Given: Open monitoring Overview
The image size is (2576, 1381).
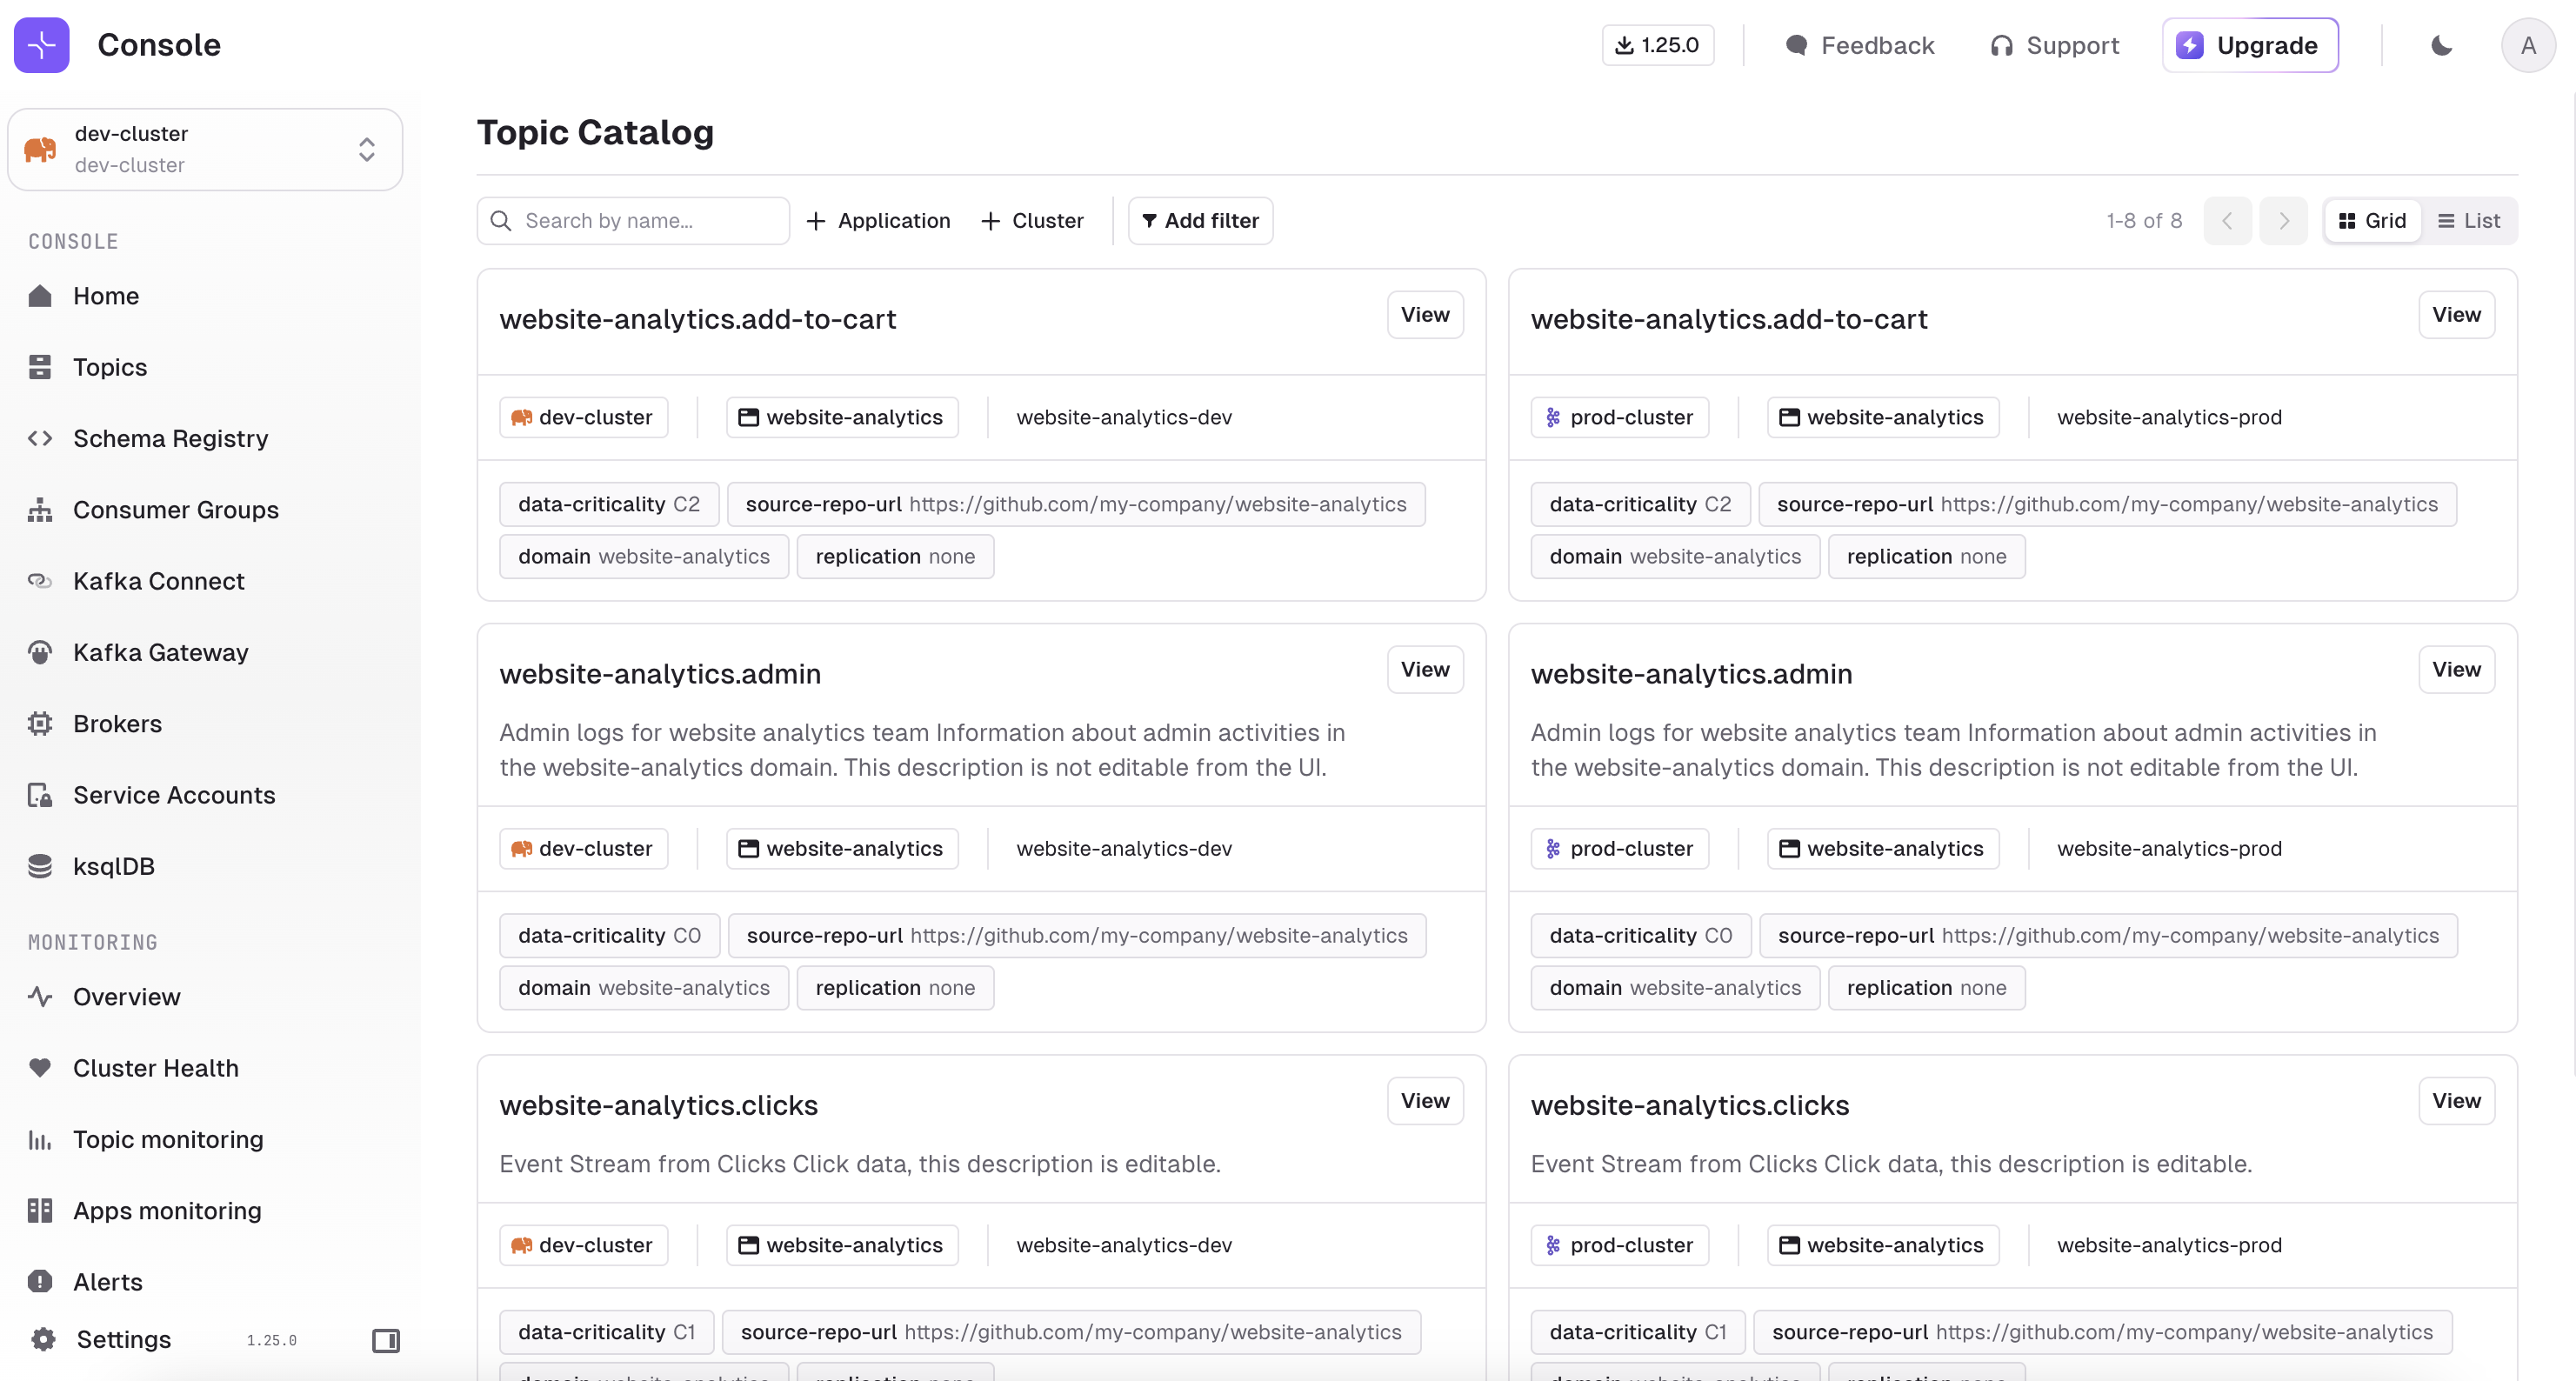Looking at the screenshot, I should tap(126, 997).
